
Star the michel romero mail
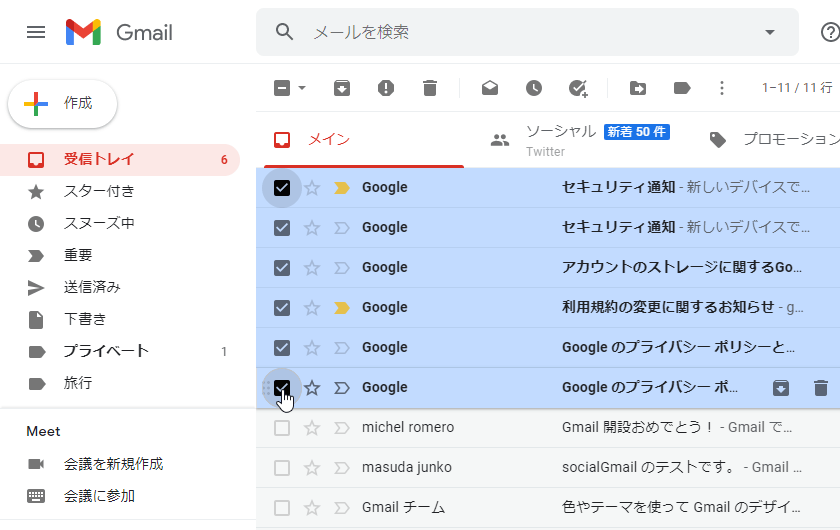coord(312,428)
